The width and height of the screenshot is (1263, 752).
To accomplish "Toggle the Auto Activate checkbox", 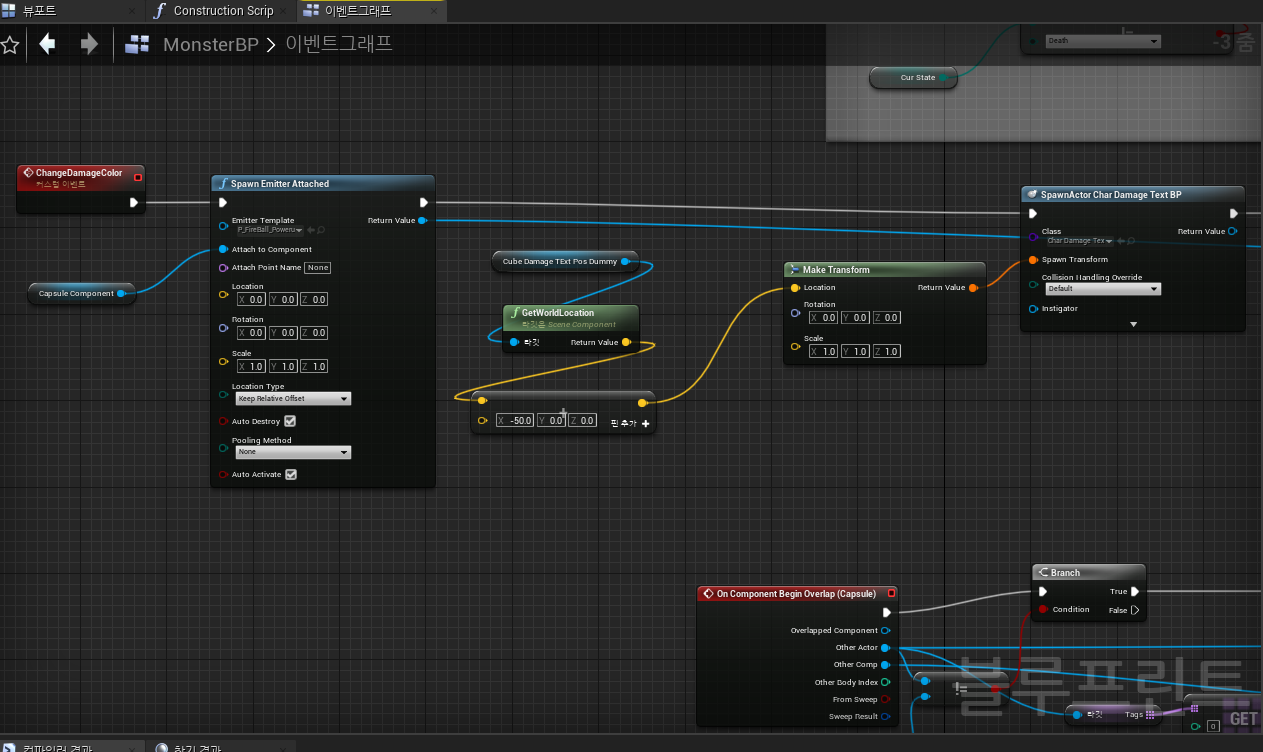I will (x=291, y=474).
